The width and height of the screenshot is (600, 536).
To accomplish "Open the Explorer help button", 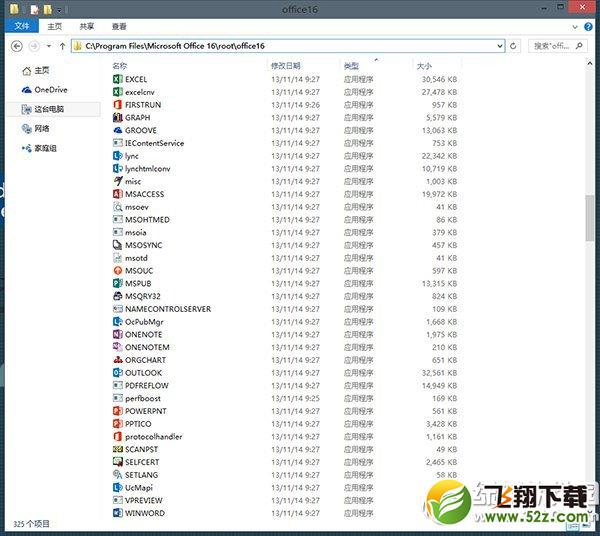I will 588,26.
